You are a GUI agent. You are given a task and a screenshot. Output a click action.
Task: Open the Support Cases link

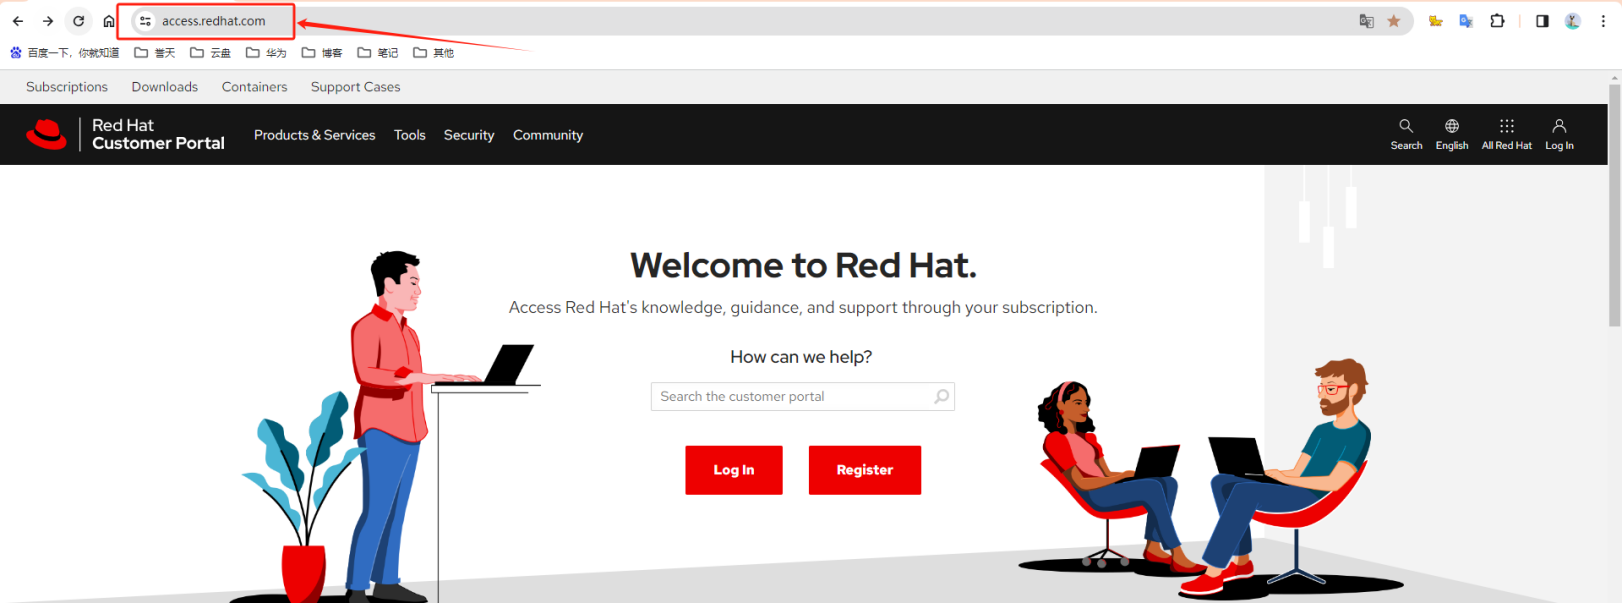(356, 87)
